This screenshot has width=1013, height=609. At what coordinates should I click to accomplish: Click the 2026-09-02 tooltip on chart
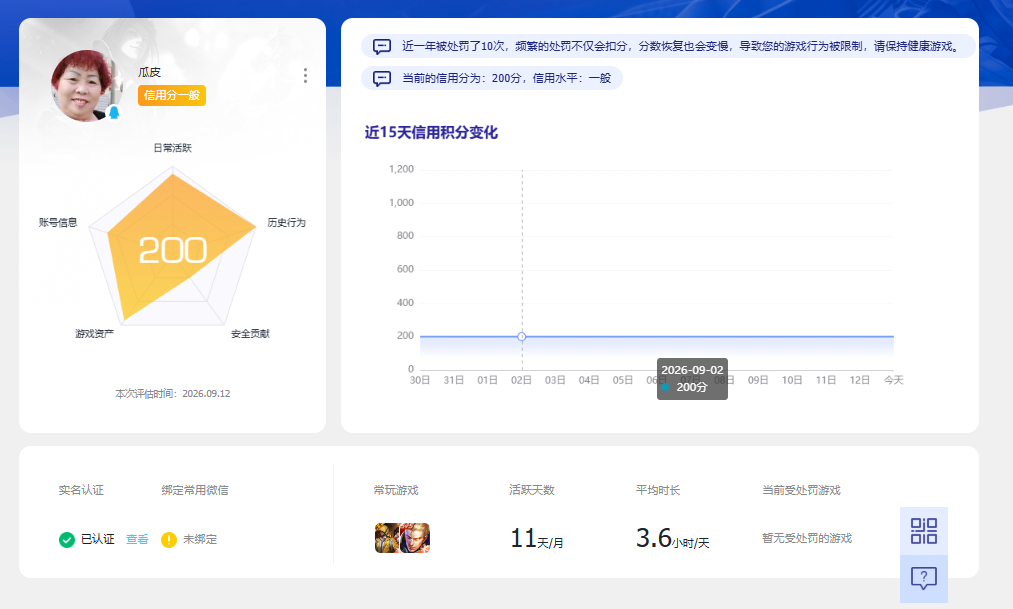[693, 379]
